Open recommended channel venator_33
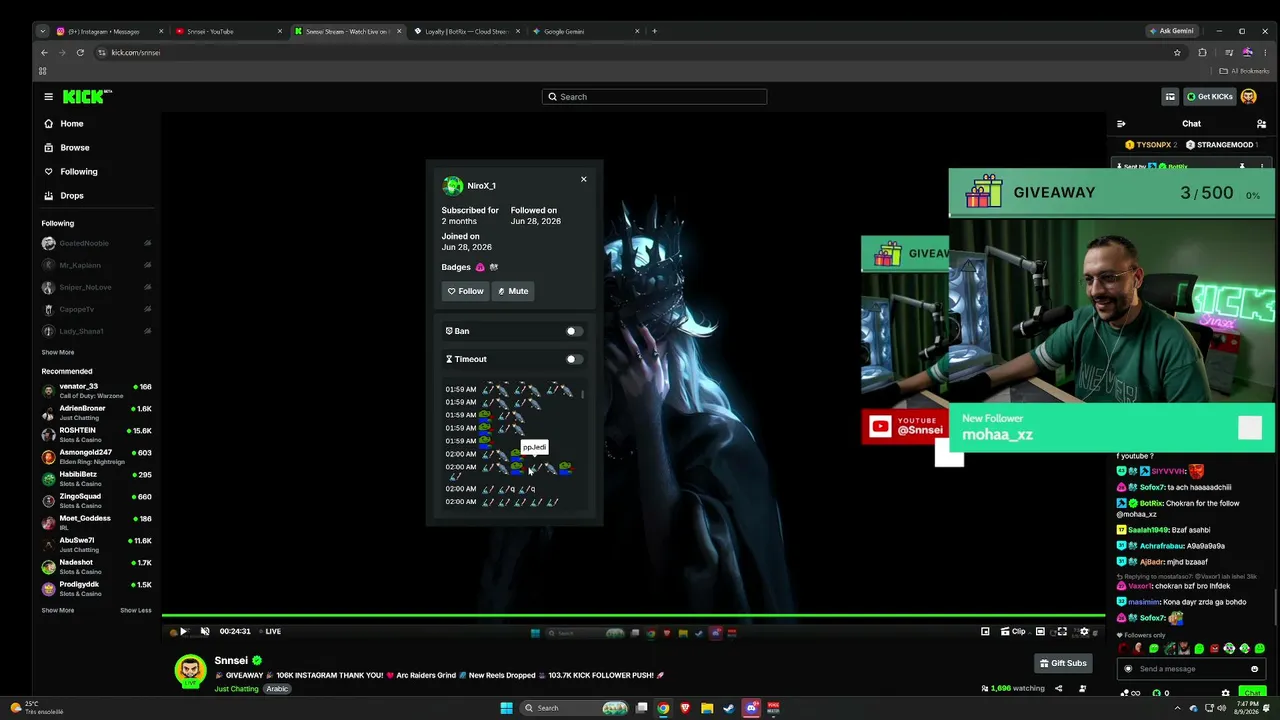1280x720 pixels. tap(97, 391)
